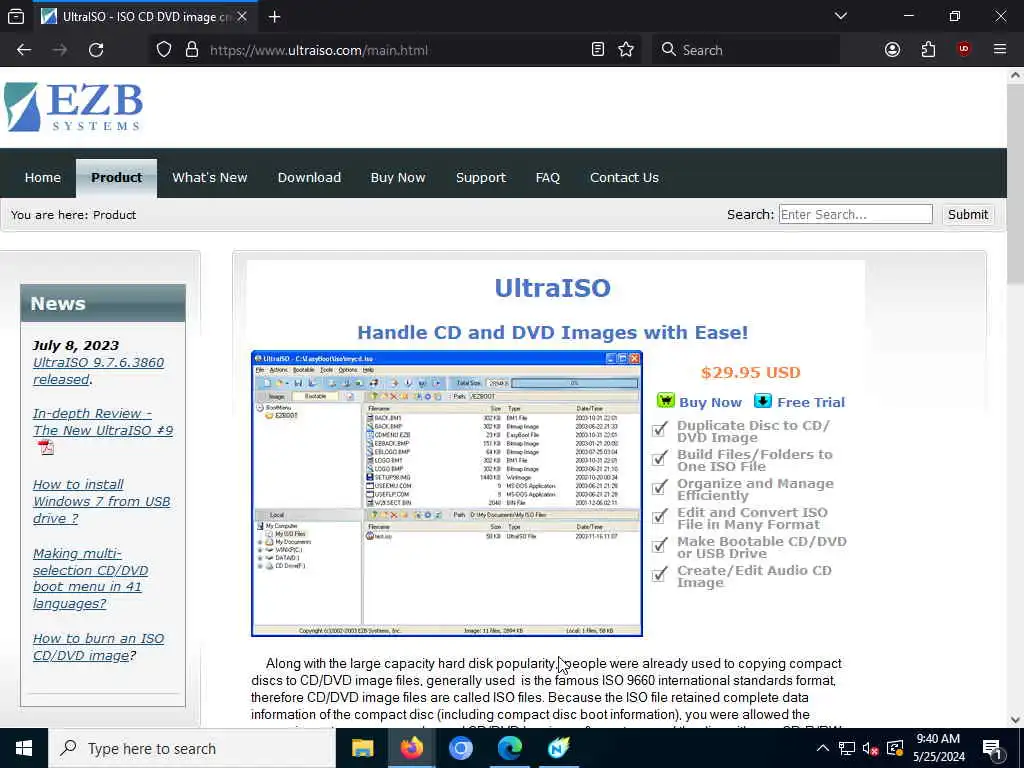Open File Explorer from the taskbar
The image size is (1024, 768).
point(362,748)
